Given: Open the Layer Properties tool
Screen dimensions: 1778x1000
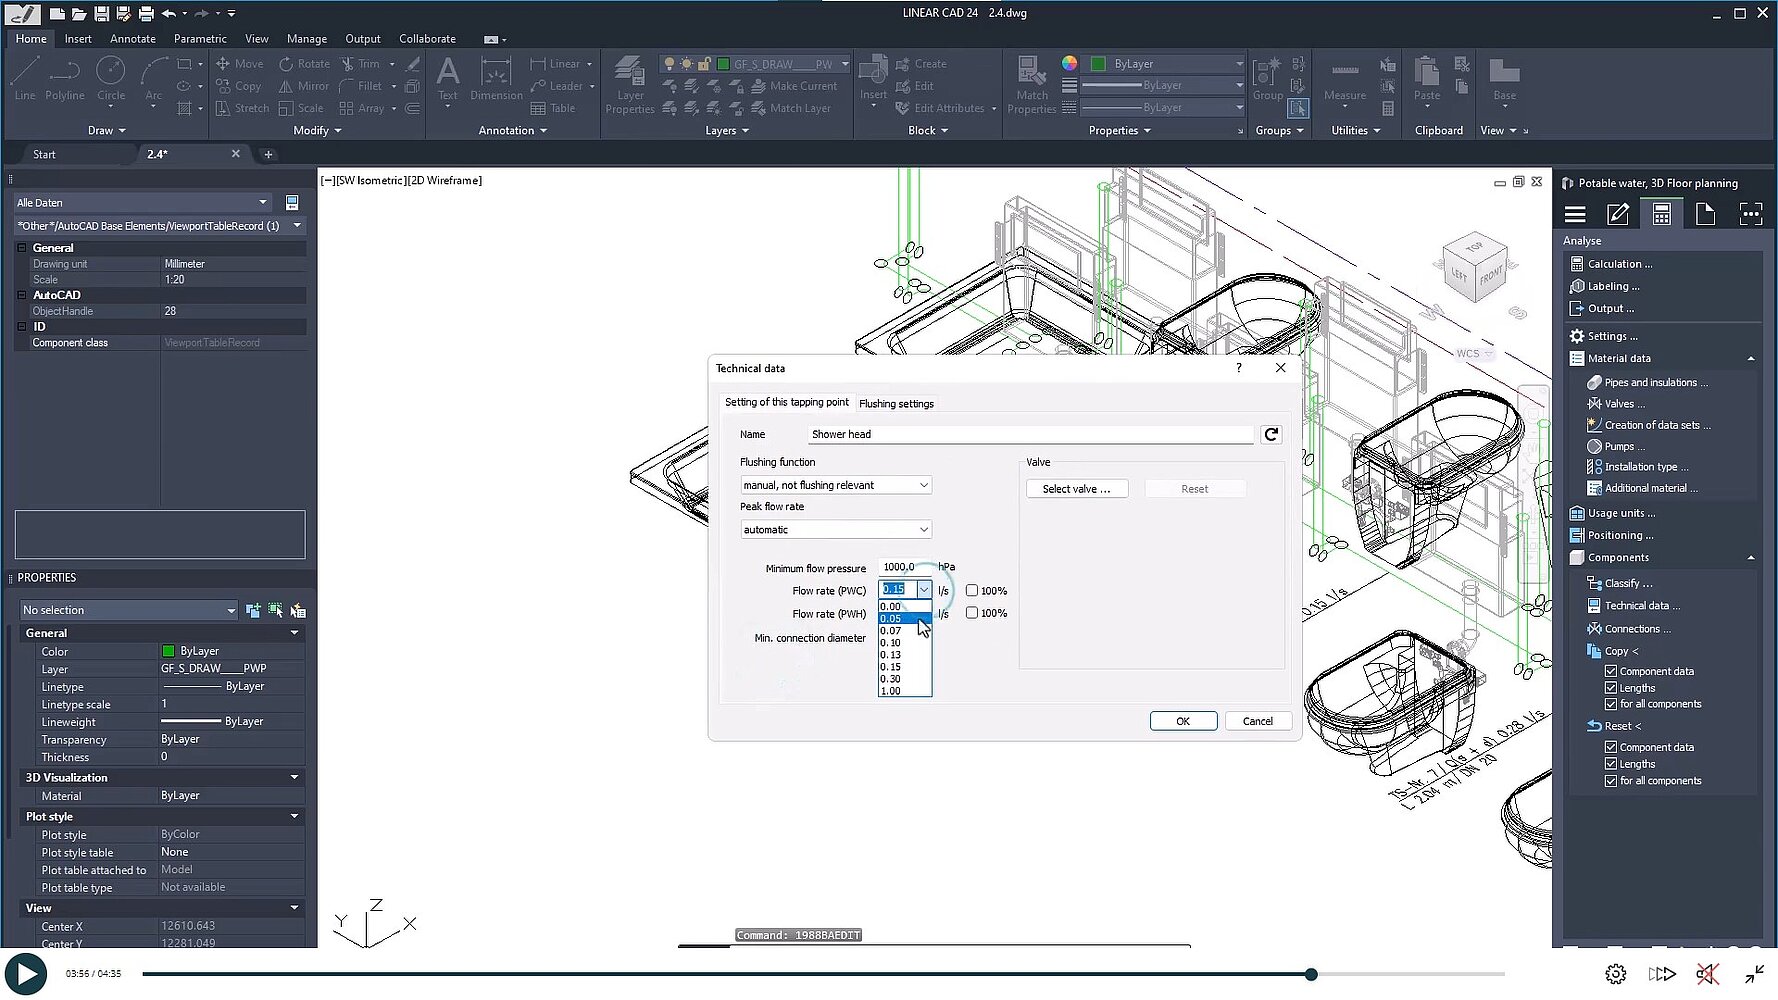Looking at the screenshot, I should click(629, 84).
